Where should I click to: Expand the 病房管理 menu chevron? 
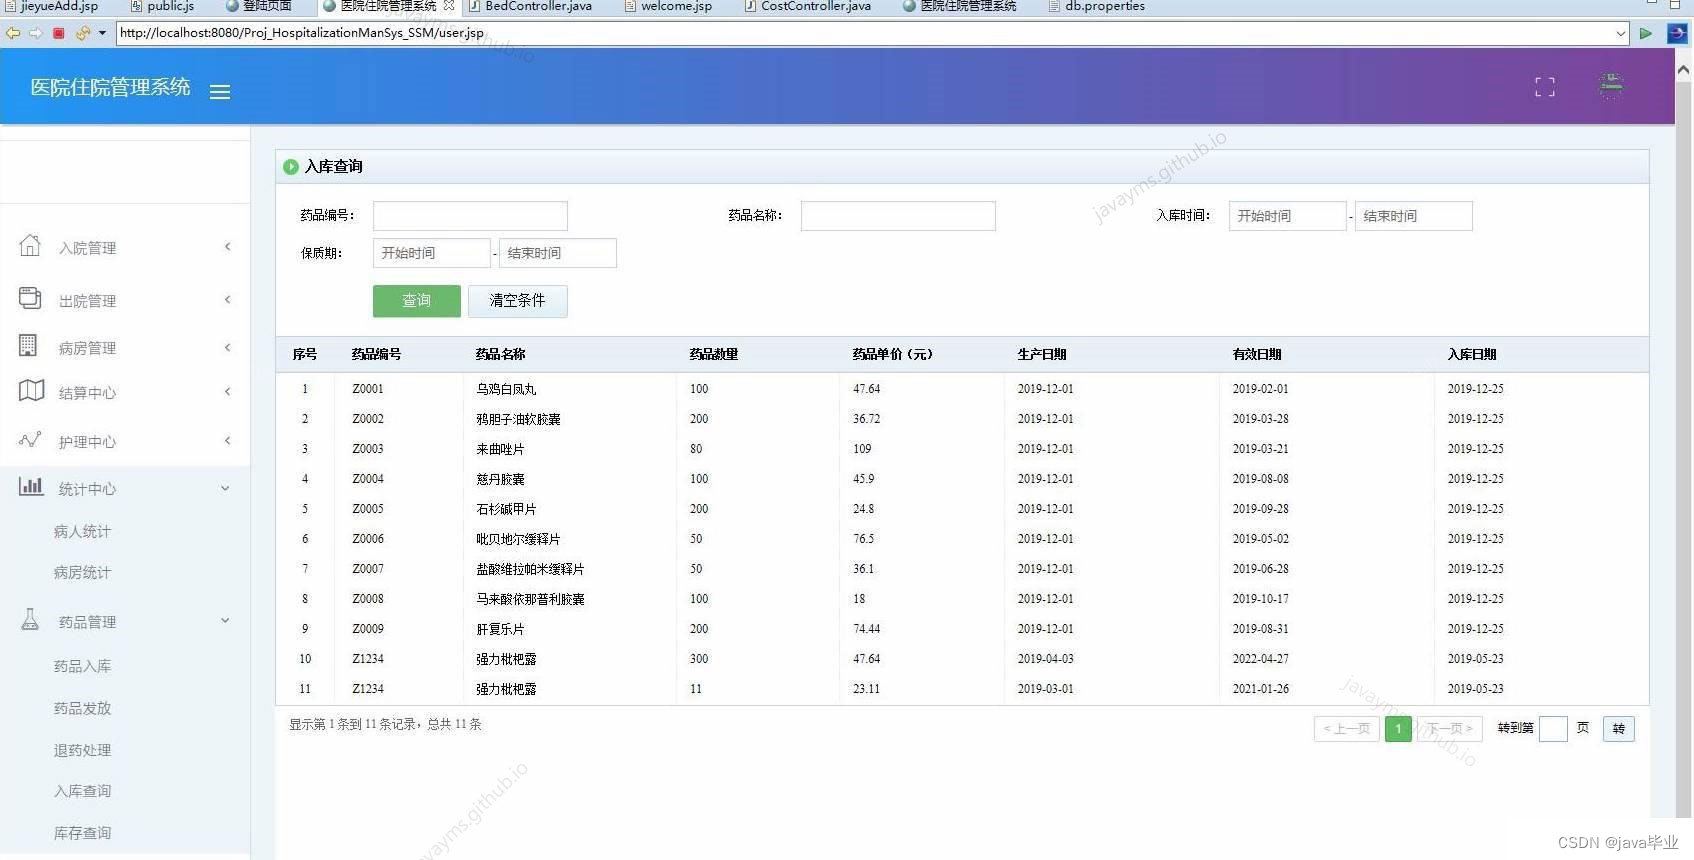pyautogui.click(x=228, y=347)
